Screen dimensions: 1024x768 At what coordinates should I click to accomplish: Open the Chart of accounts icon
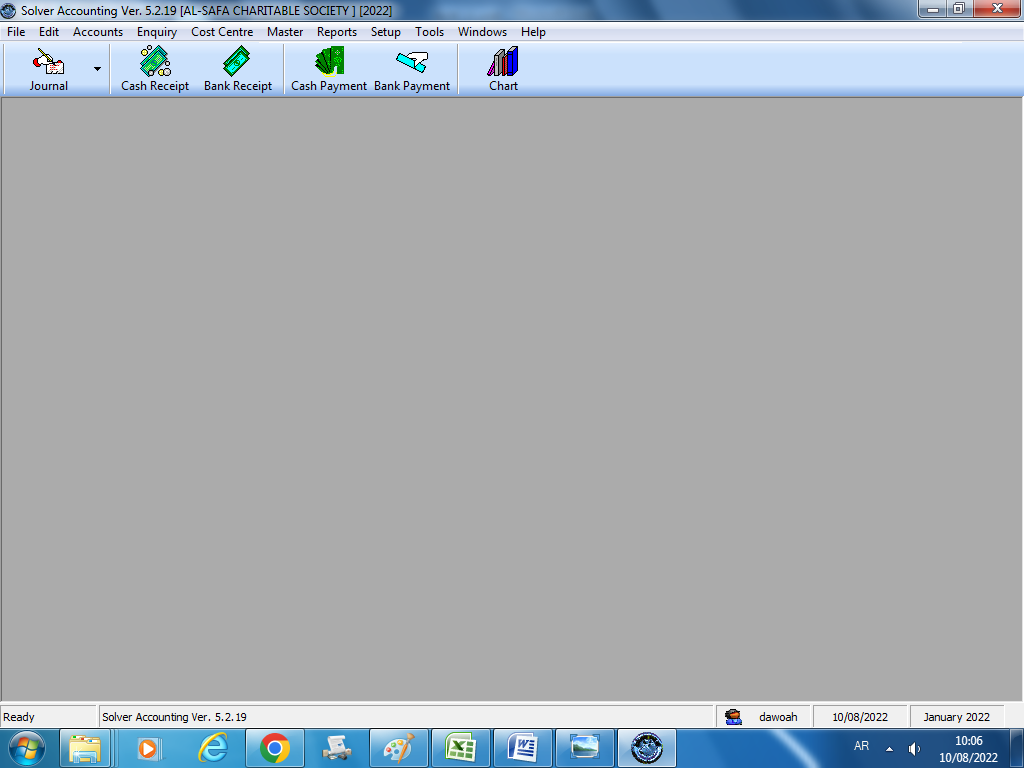pos(503,69)
